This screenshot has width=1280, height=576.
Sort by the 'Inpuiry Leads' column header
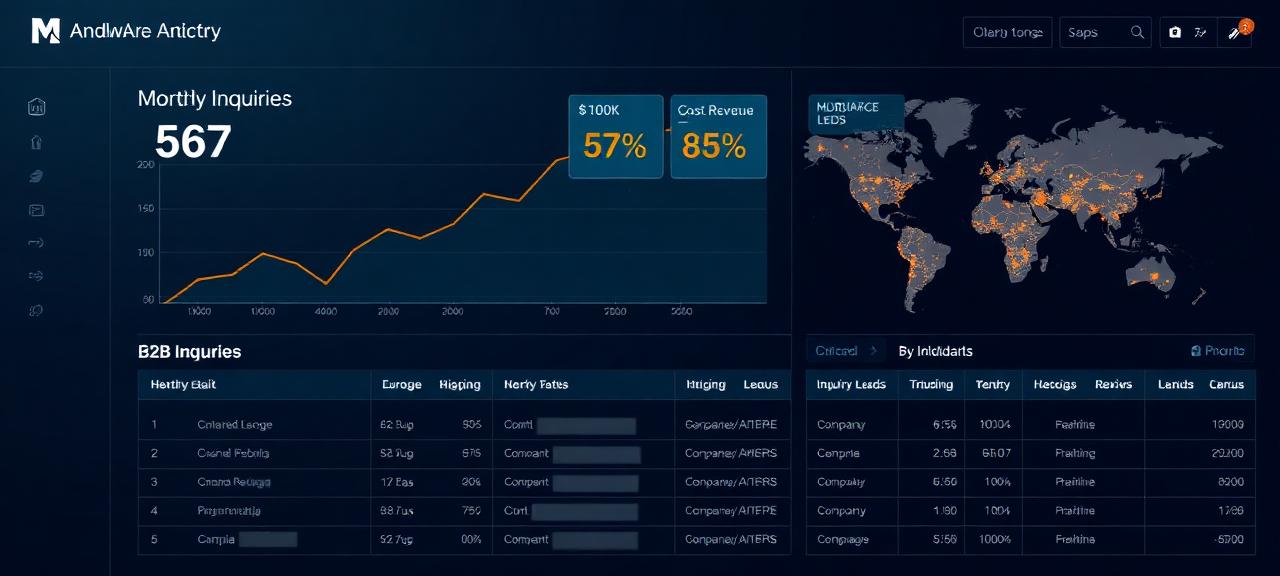851,384
